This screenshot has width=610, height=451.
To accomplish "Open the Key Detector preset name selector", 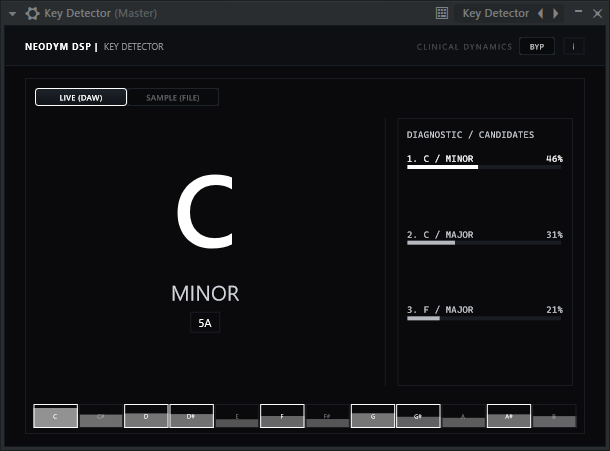I will pos(495,14).
